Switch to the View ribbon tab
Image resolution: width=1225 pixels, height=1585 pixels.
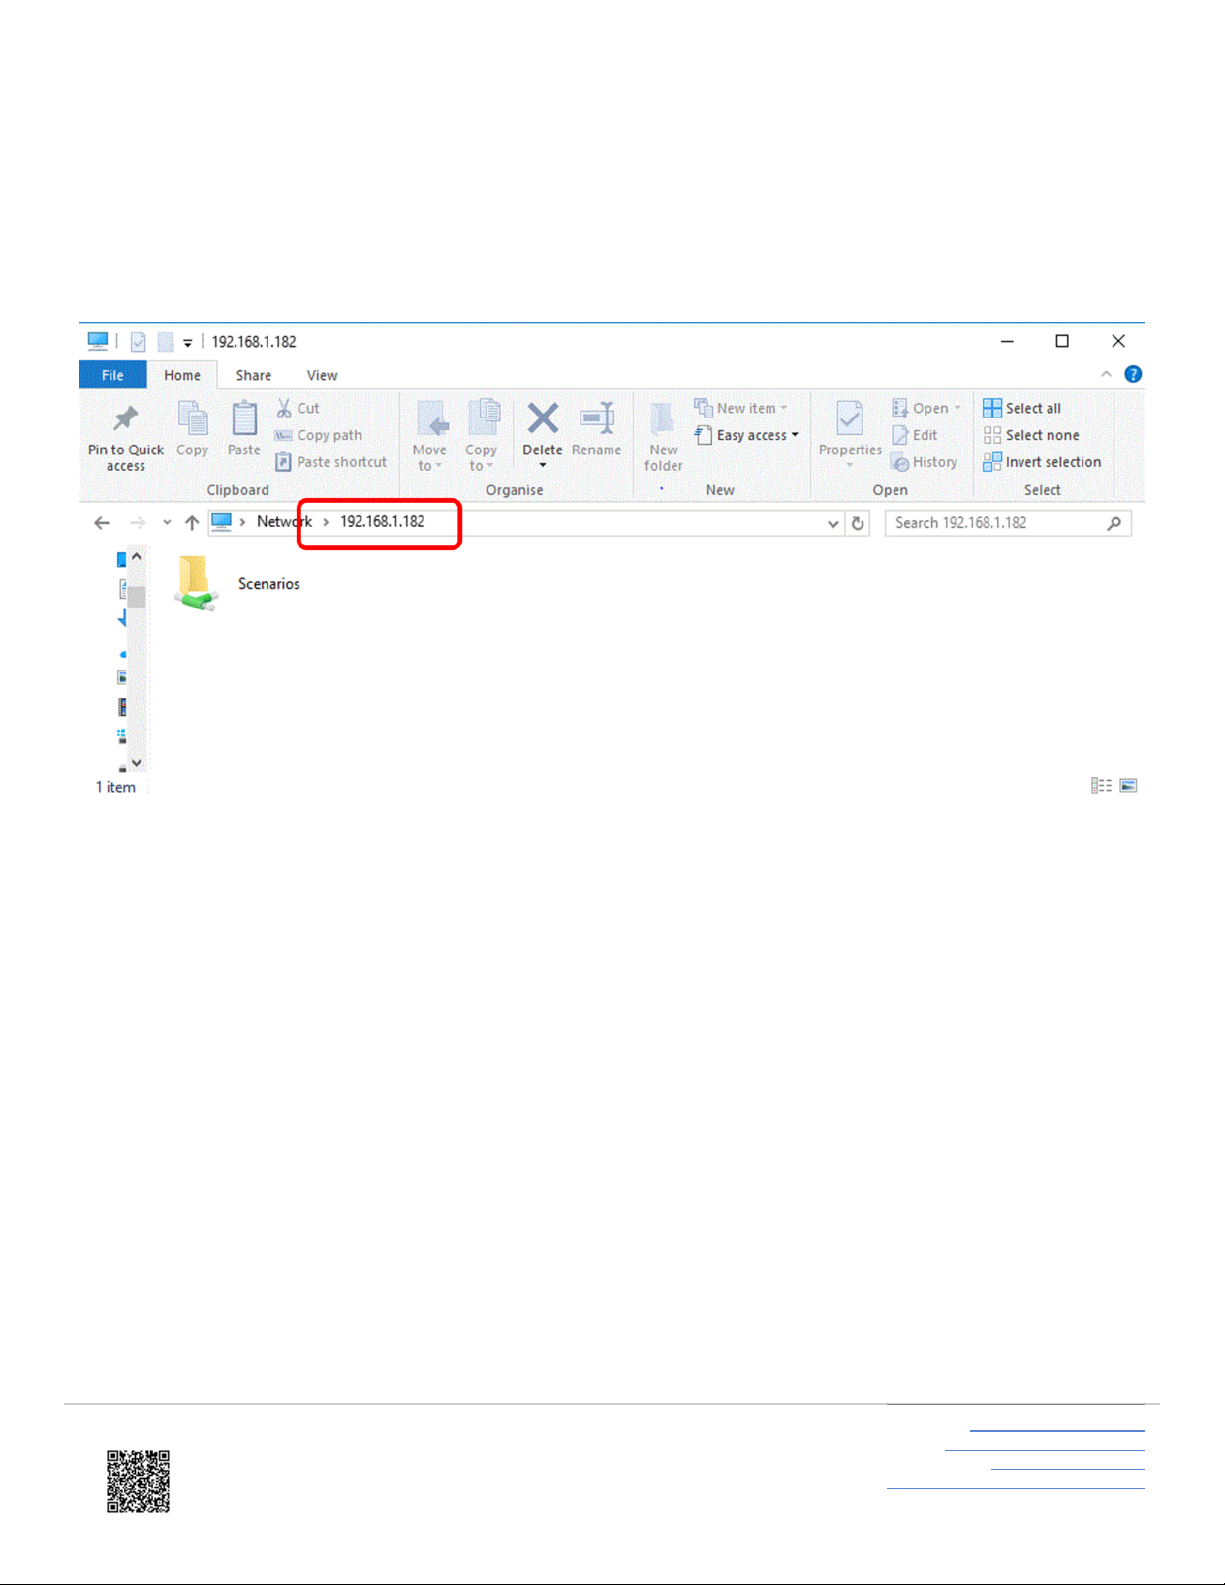[x=322, y=375]
